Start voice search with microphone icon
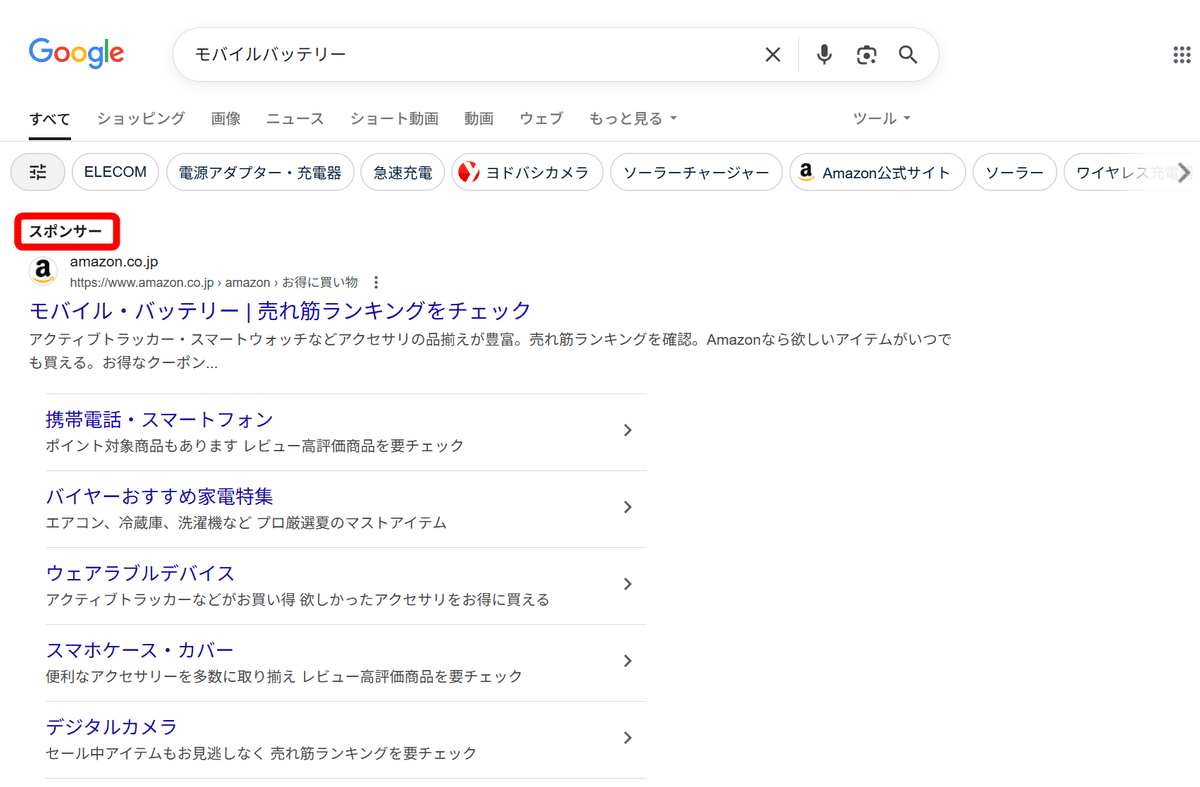The width and height of the screenshot is (1200, 787). (824, 55)
